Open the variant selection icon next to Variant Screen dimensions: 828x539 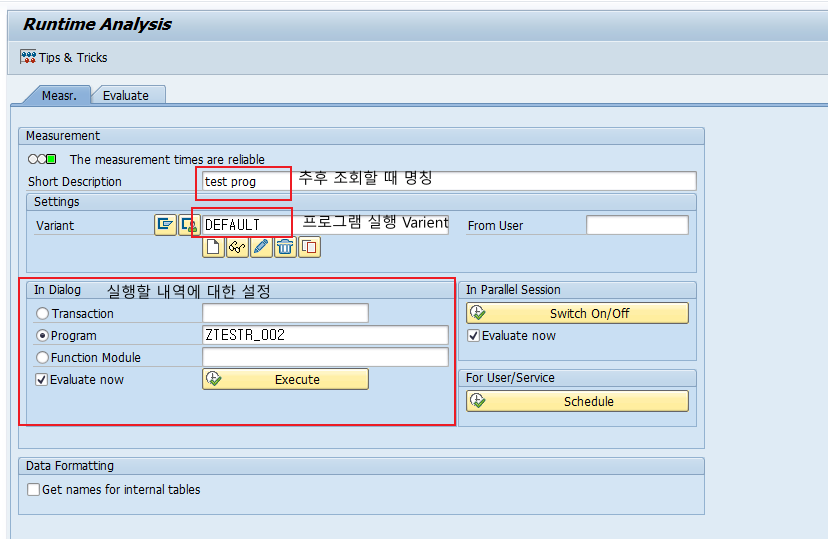coord(165,225)
